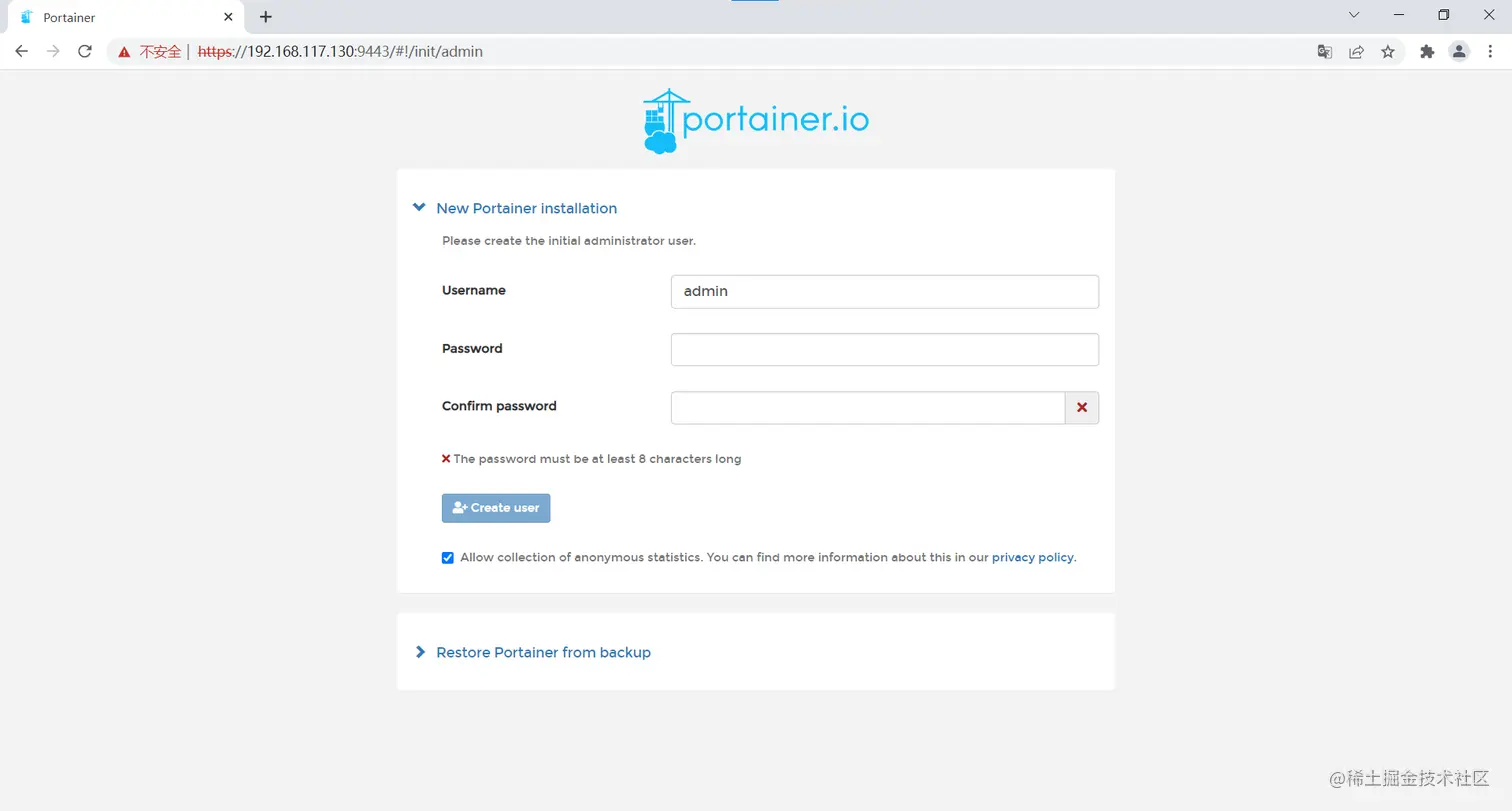1512x811 pixels.
Task: Bookmark this page with the star icon
Action: [1388, 52]
